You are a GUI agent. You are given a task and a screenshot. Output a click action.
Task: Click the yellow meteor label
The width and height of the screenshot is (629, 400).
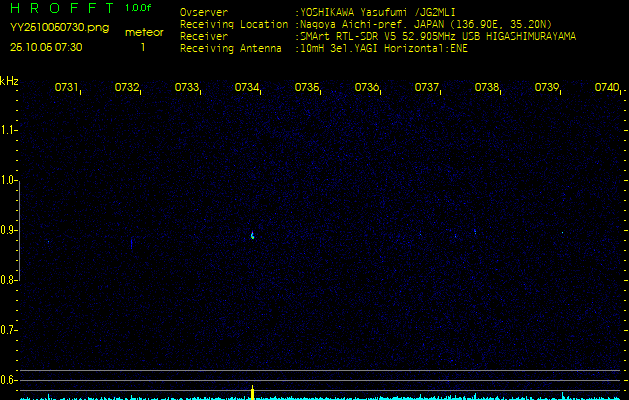144,32
